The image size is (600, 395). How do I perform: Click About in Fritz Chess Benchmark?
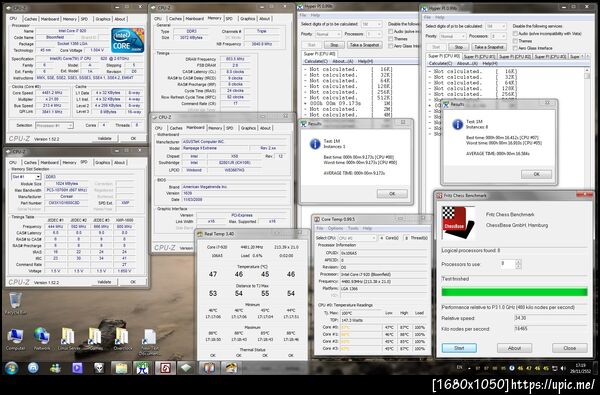coord(514,348)
